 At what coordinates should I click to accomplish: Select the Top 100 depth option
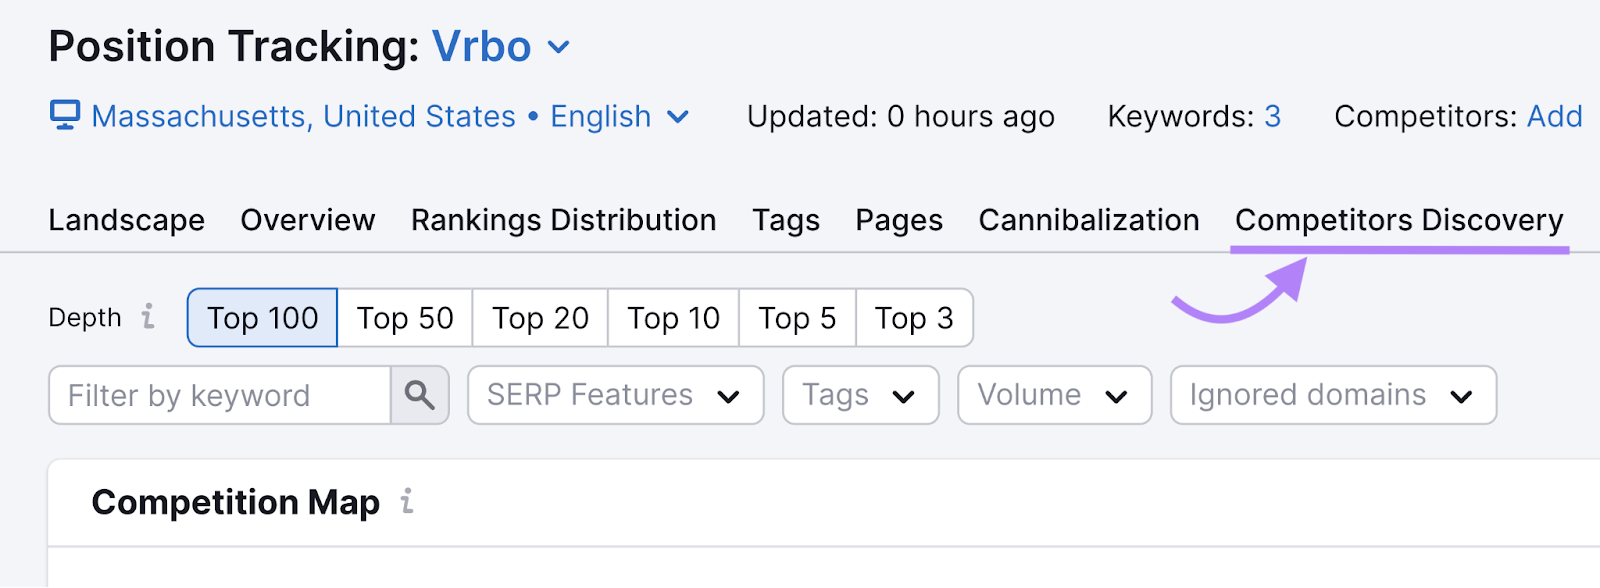pyautogui.click(x=262, y=318)
